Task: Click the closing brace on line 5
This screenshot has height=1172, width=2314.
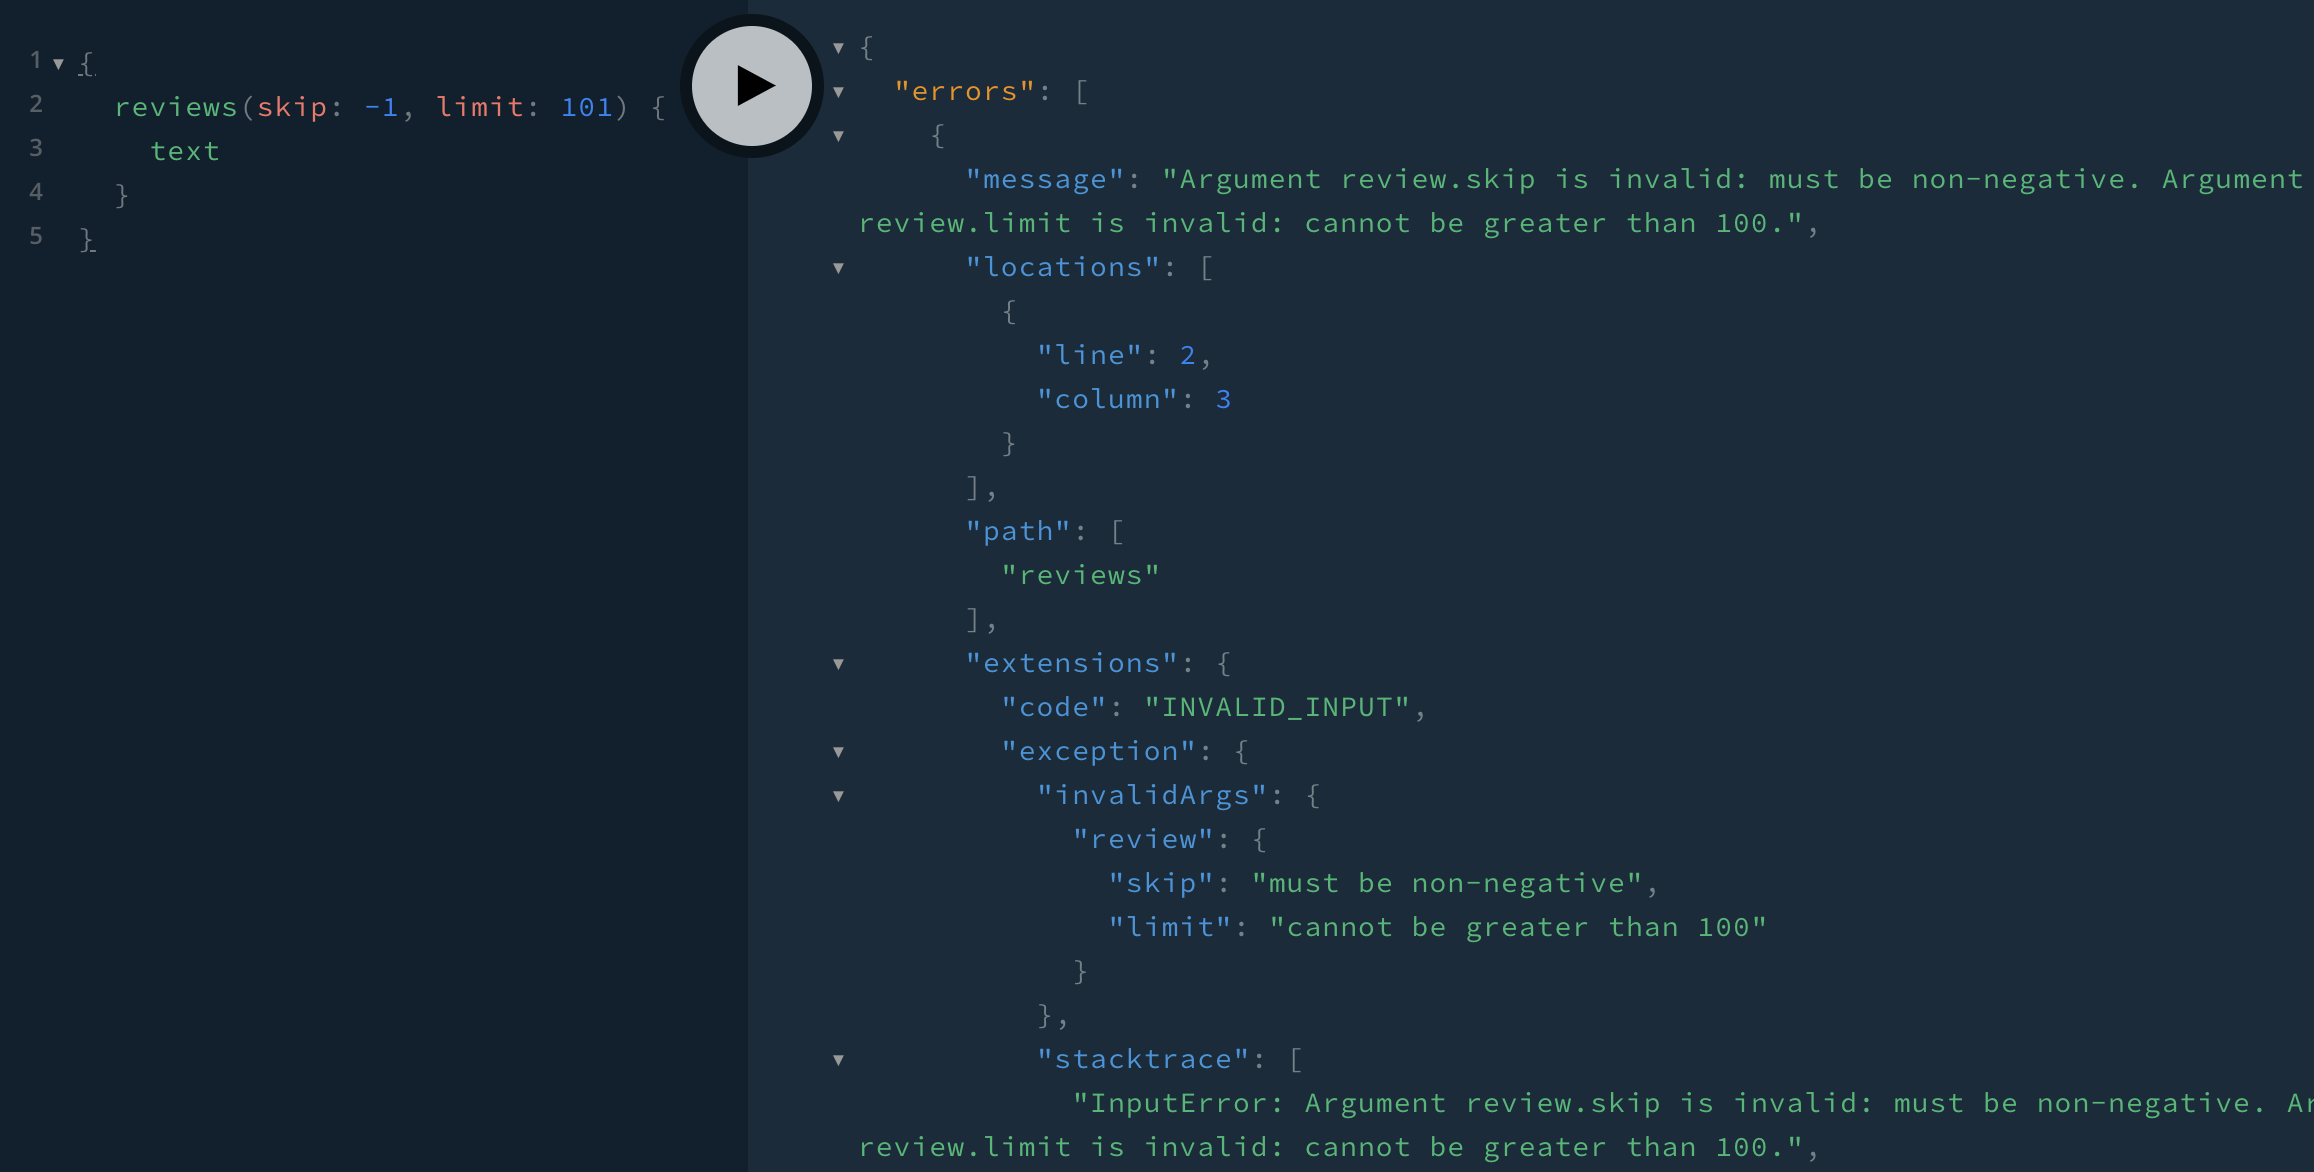Action: click(x=87, y=239)
